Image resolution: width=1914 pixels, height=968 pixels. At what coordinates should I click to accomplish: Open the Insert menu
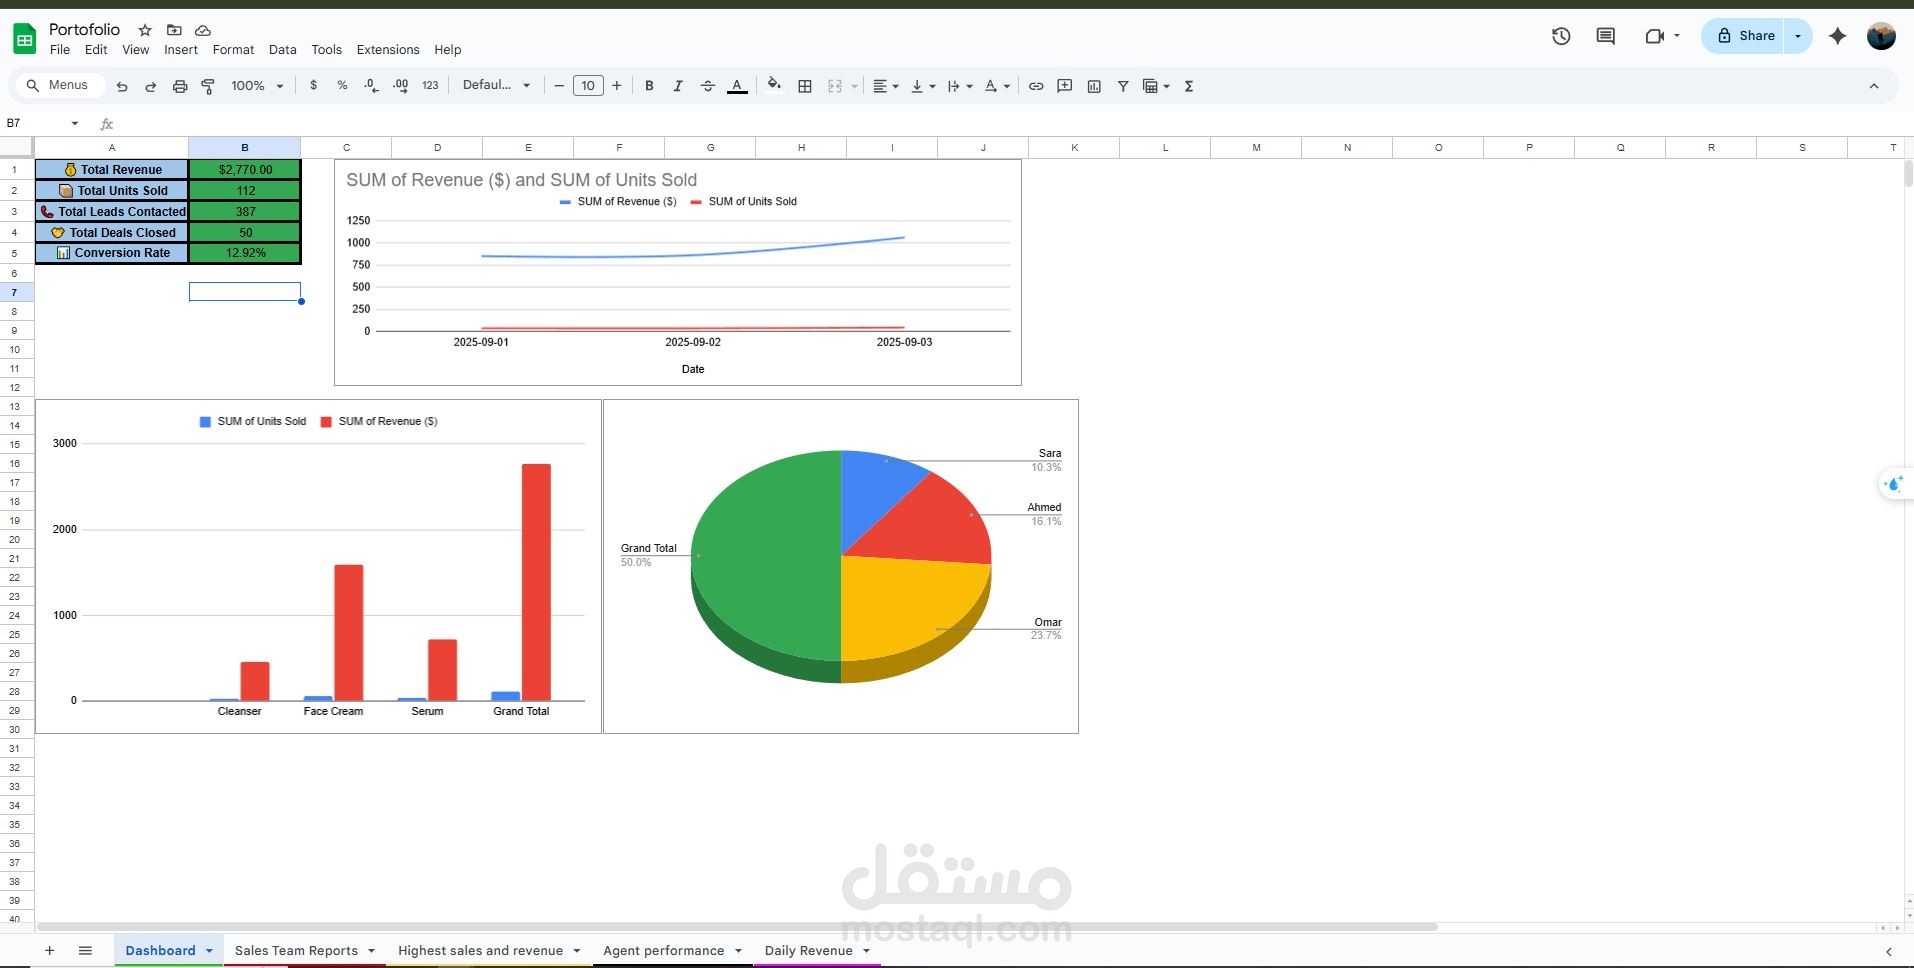click(x=181, y=49)
